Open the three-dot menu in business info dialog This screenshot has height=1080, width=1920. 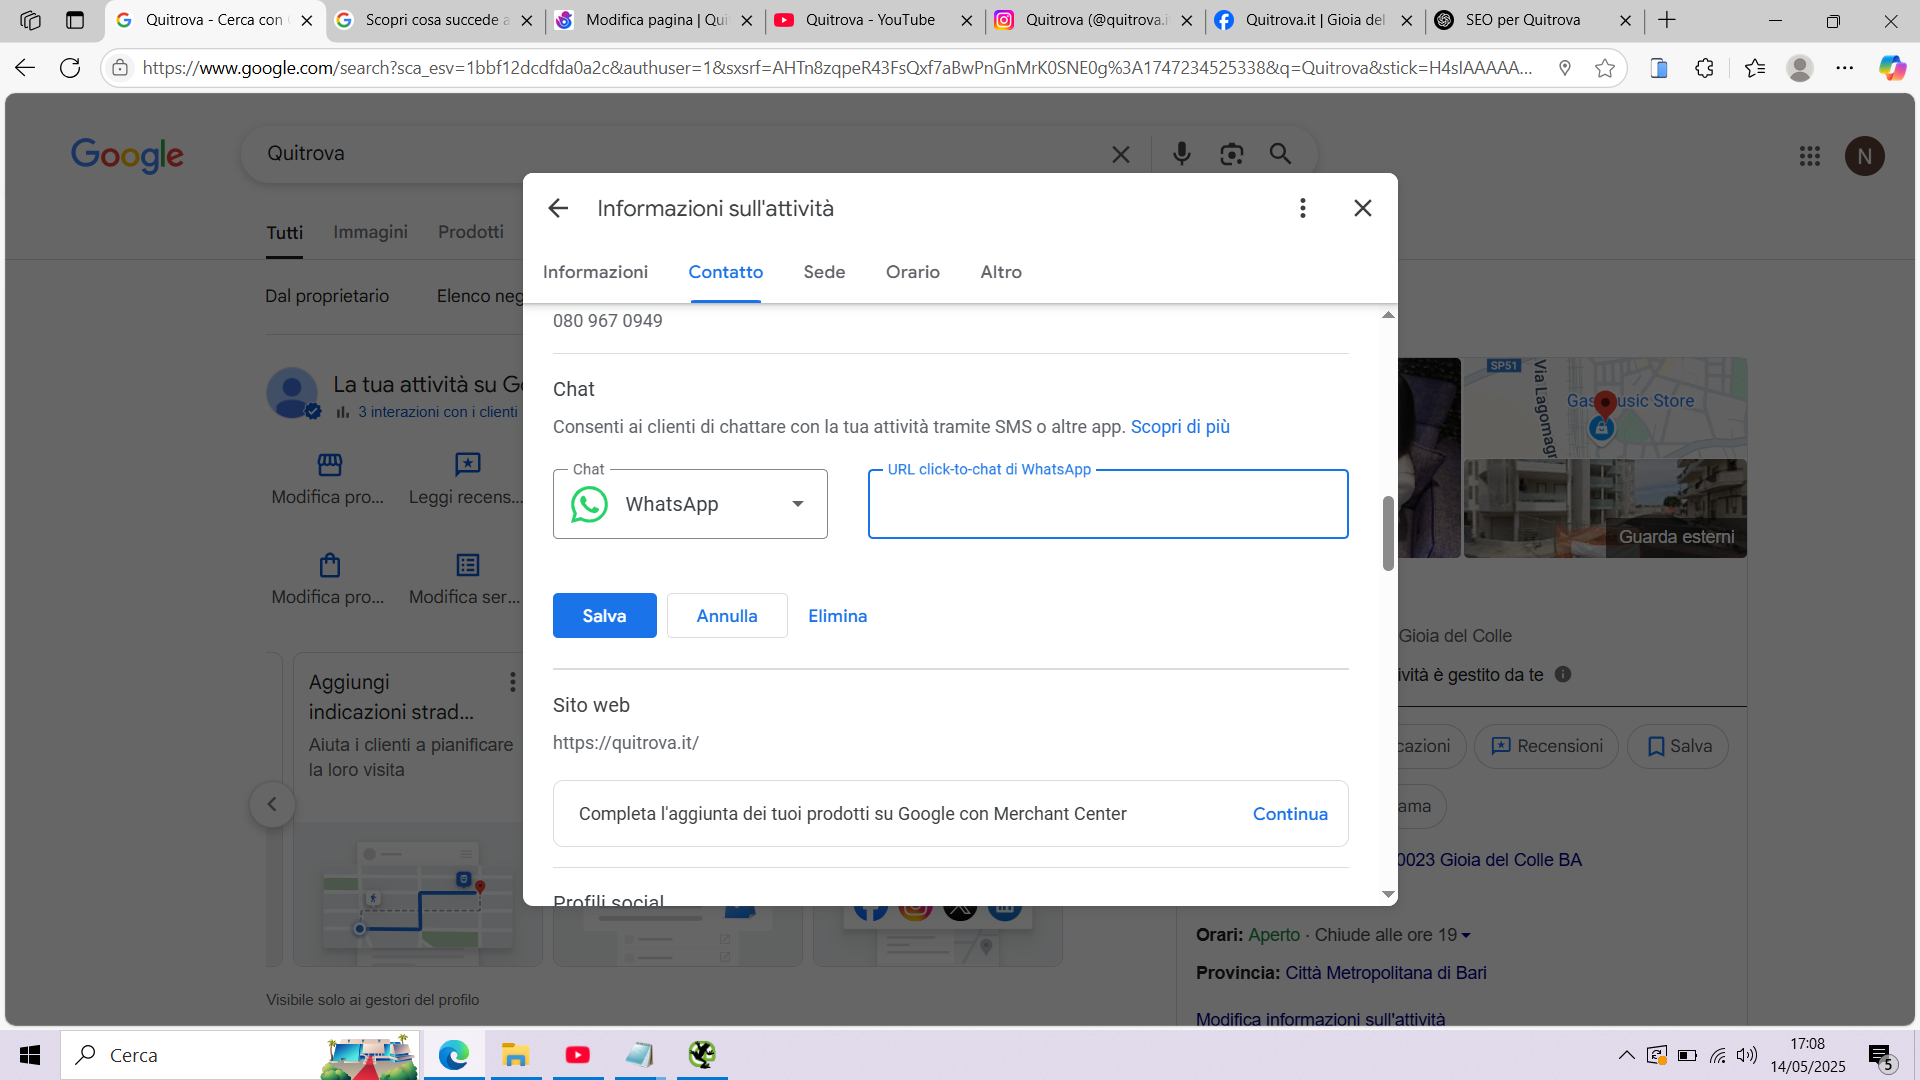point(1302,208)
